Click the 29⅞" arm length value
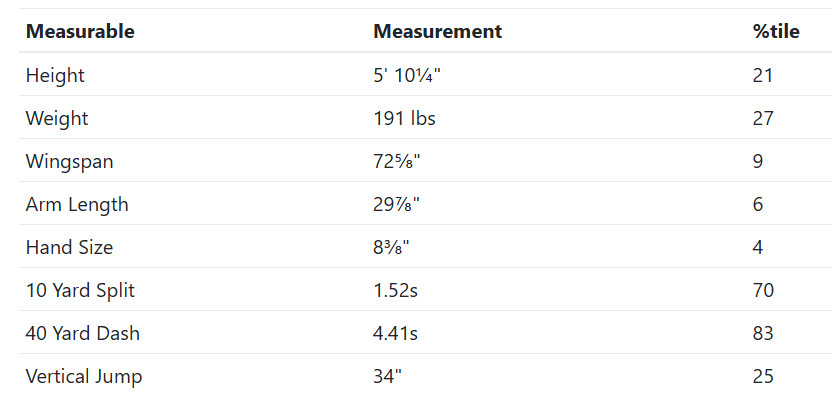This screenshot has height=404, width=832. coord(396,204)
